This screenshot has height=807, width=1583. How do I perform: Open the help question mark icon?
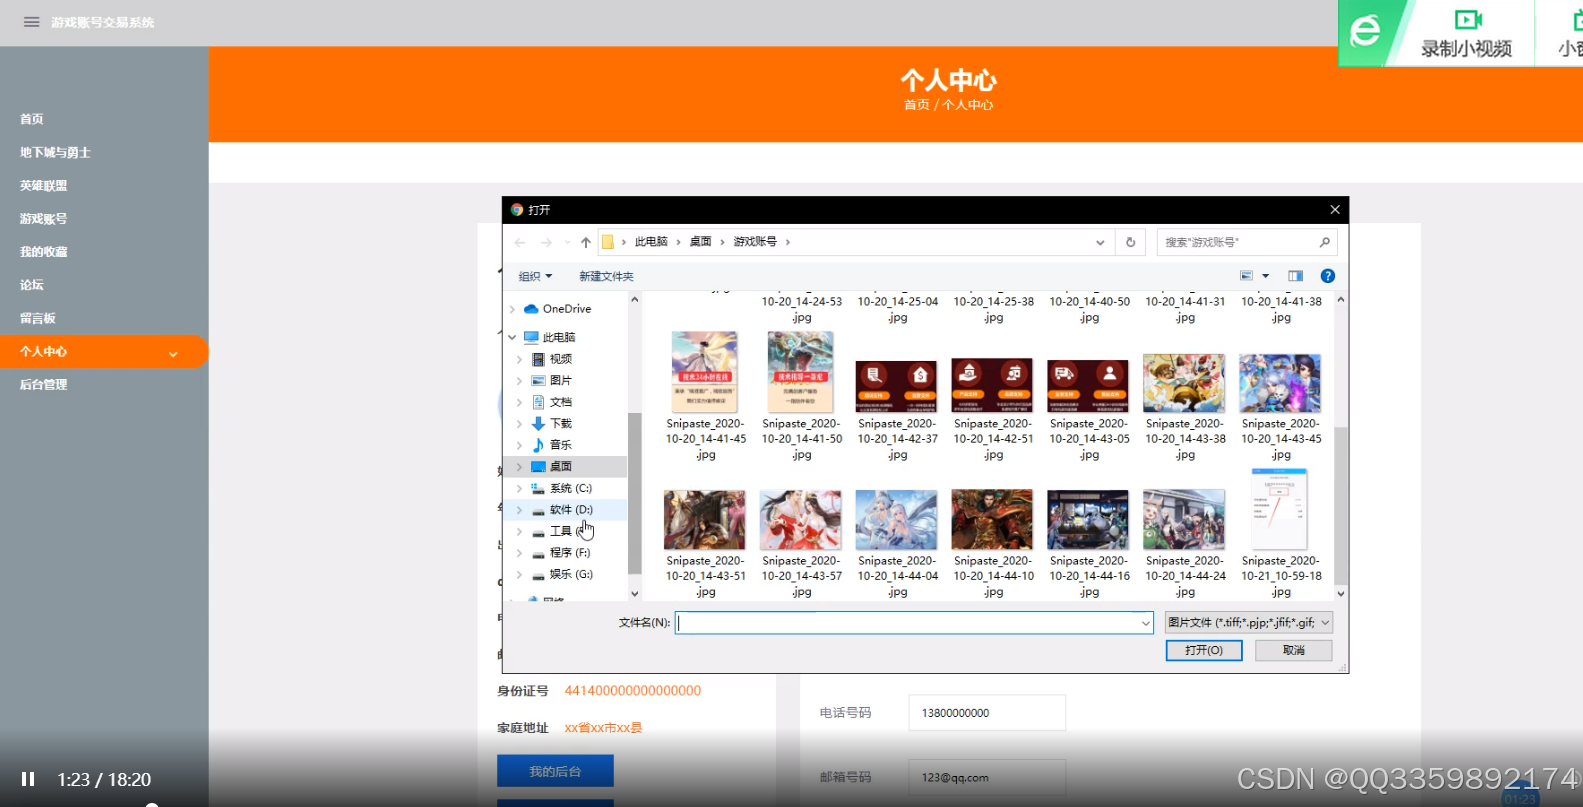point(1328,276)
